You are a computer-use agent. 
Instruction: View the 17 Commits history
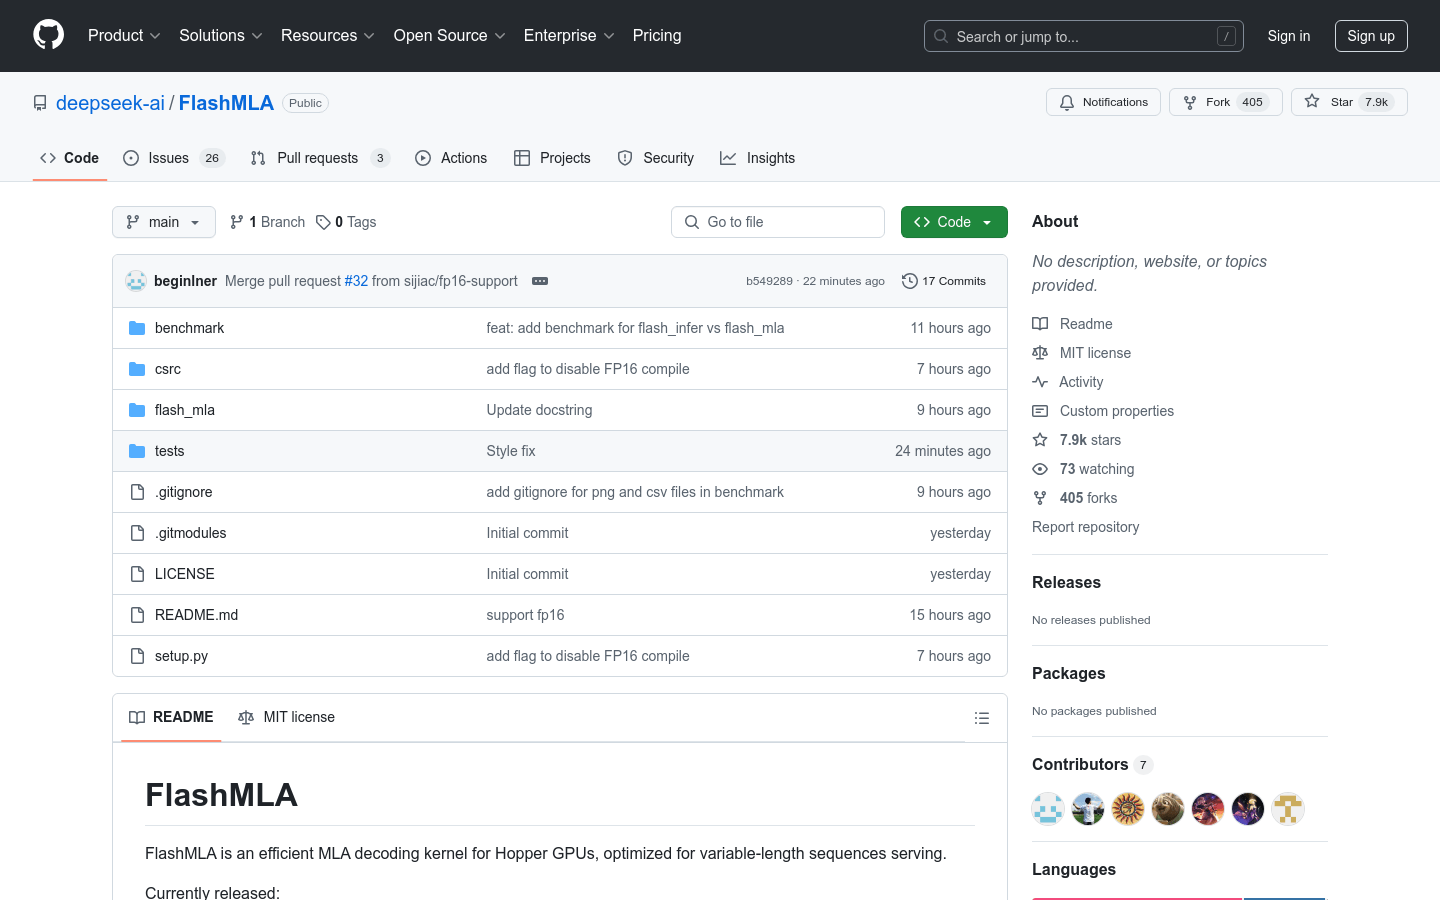point(944,281)
